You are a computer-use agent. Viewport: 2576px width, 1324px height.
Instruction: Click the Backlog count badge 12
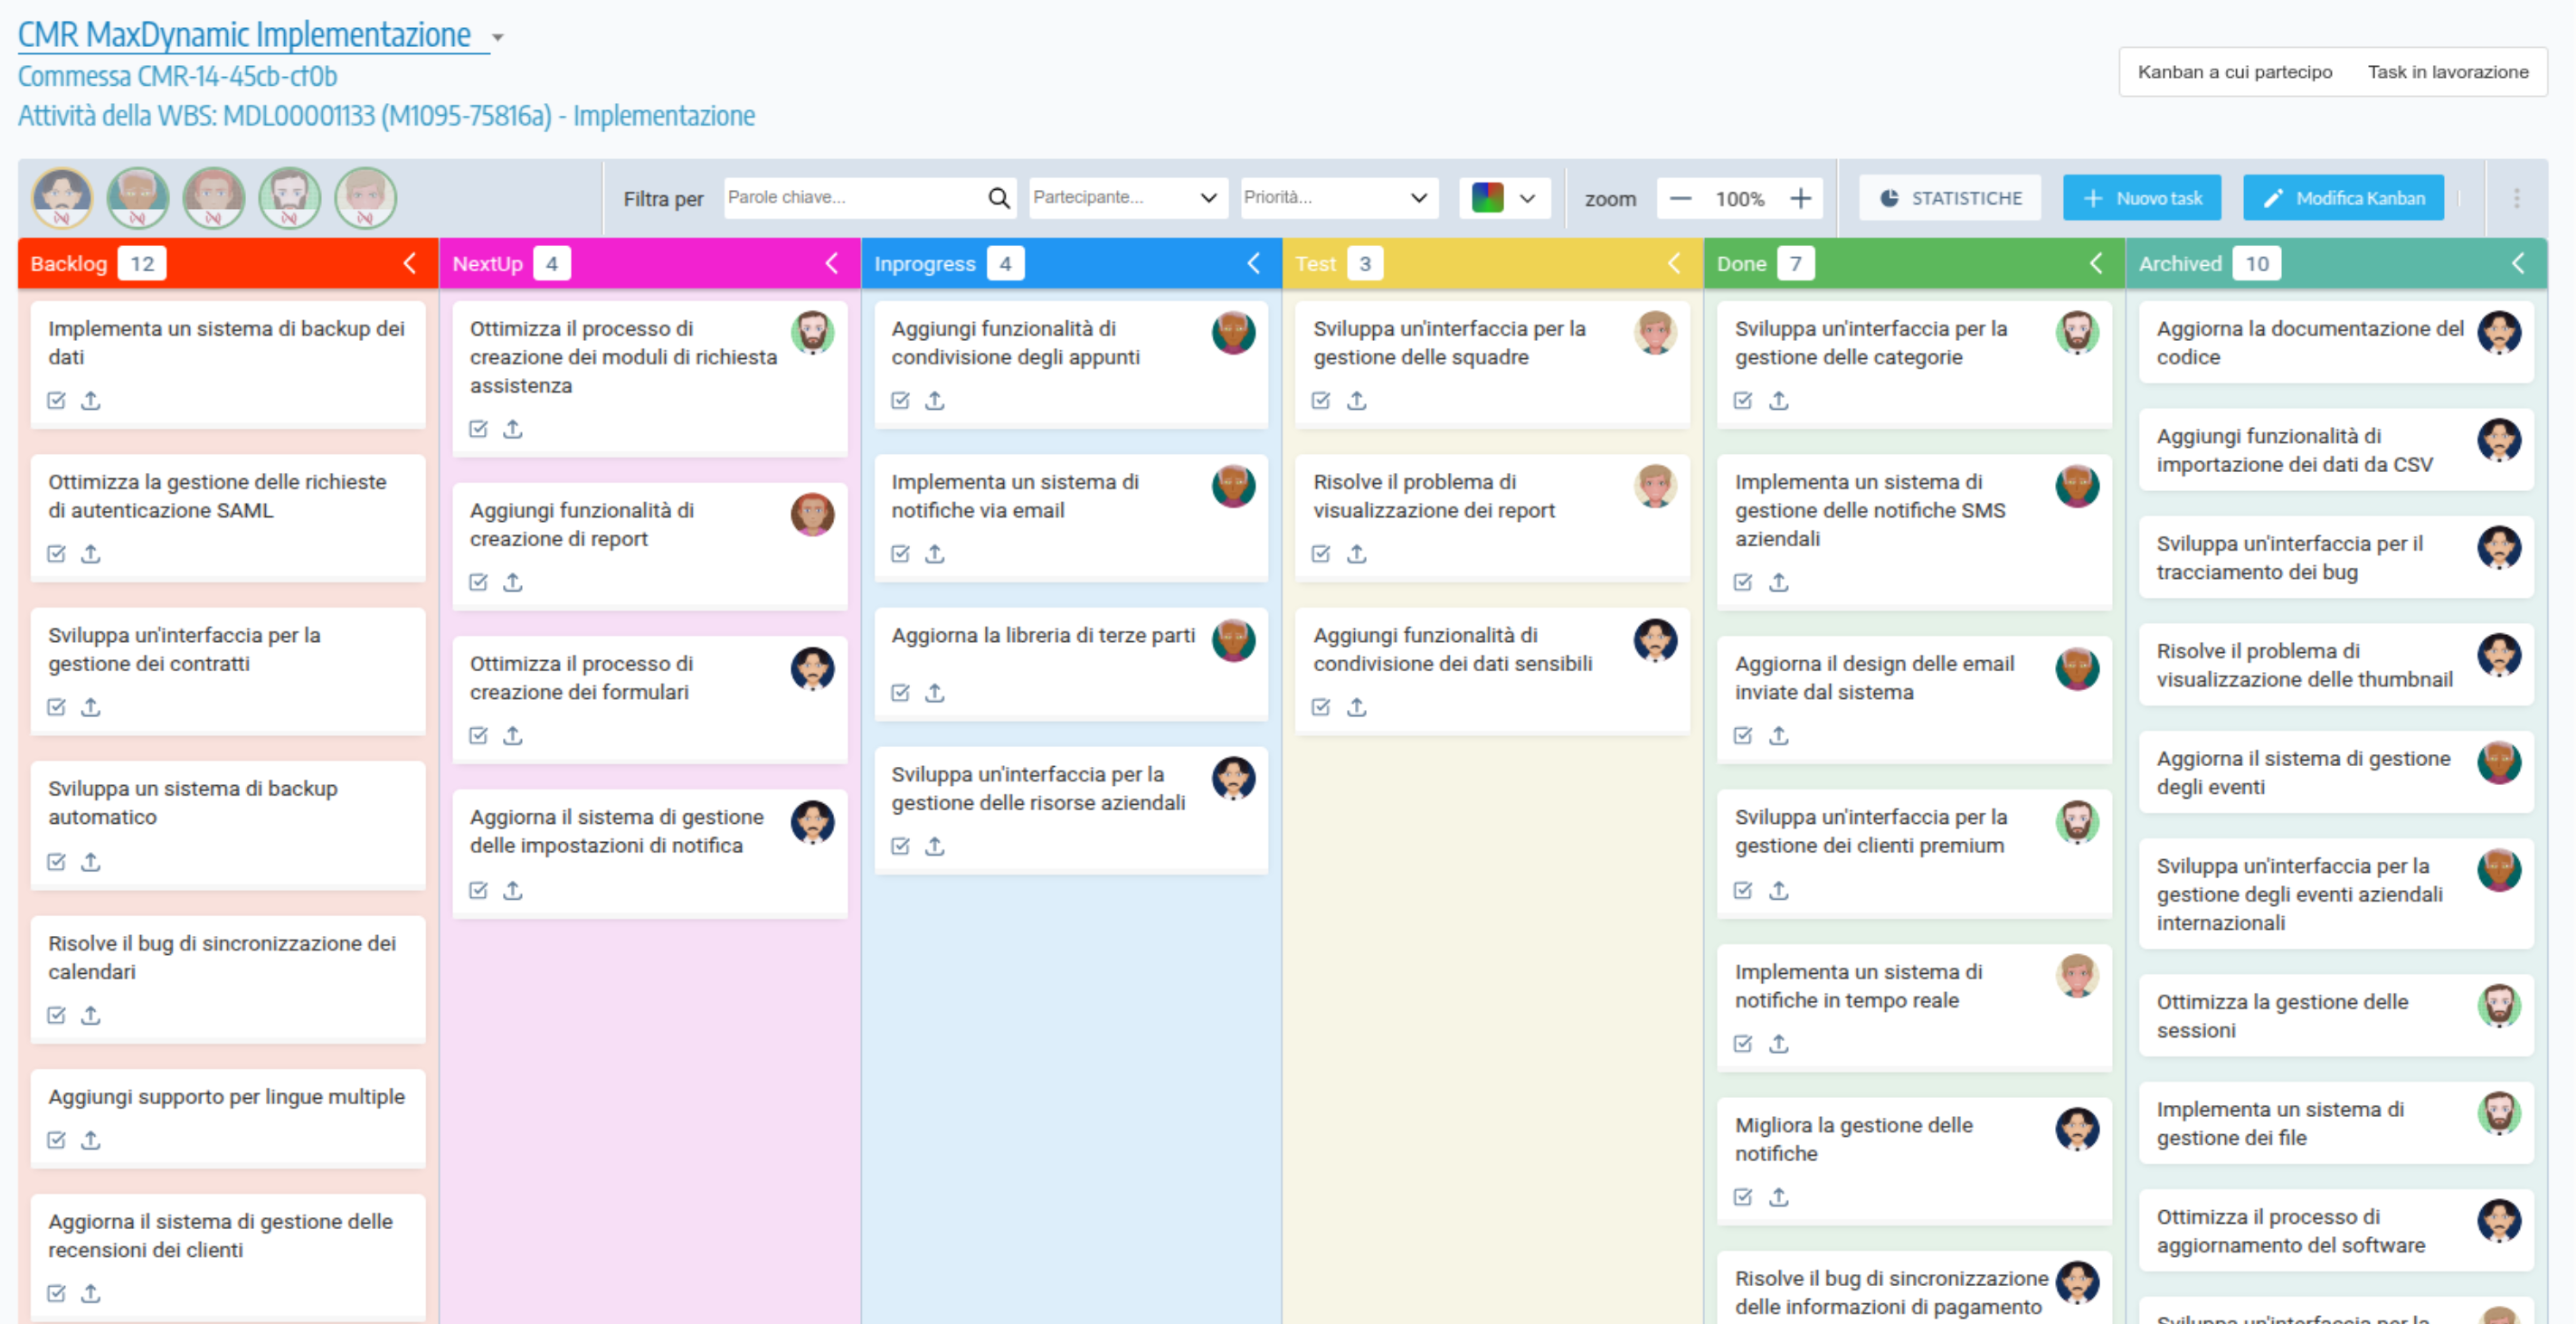[142, 264]
